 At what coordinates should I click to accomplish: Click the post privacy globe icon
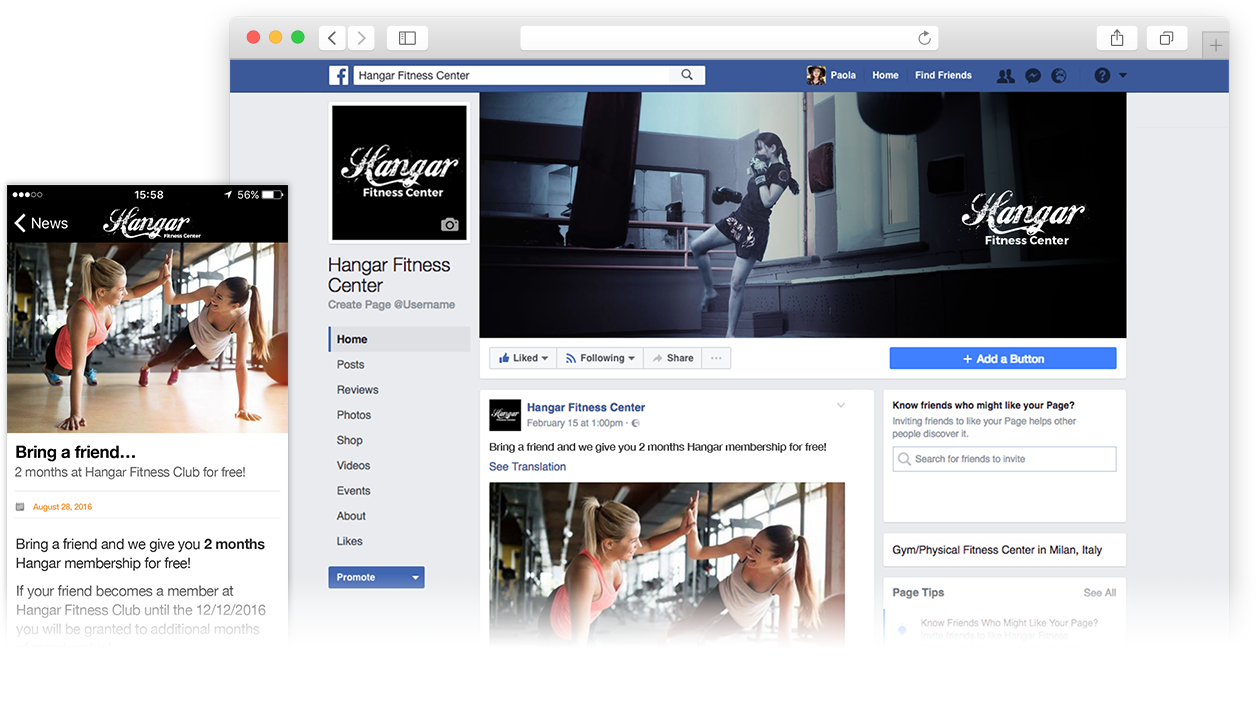point(636,424)
